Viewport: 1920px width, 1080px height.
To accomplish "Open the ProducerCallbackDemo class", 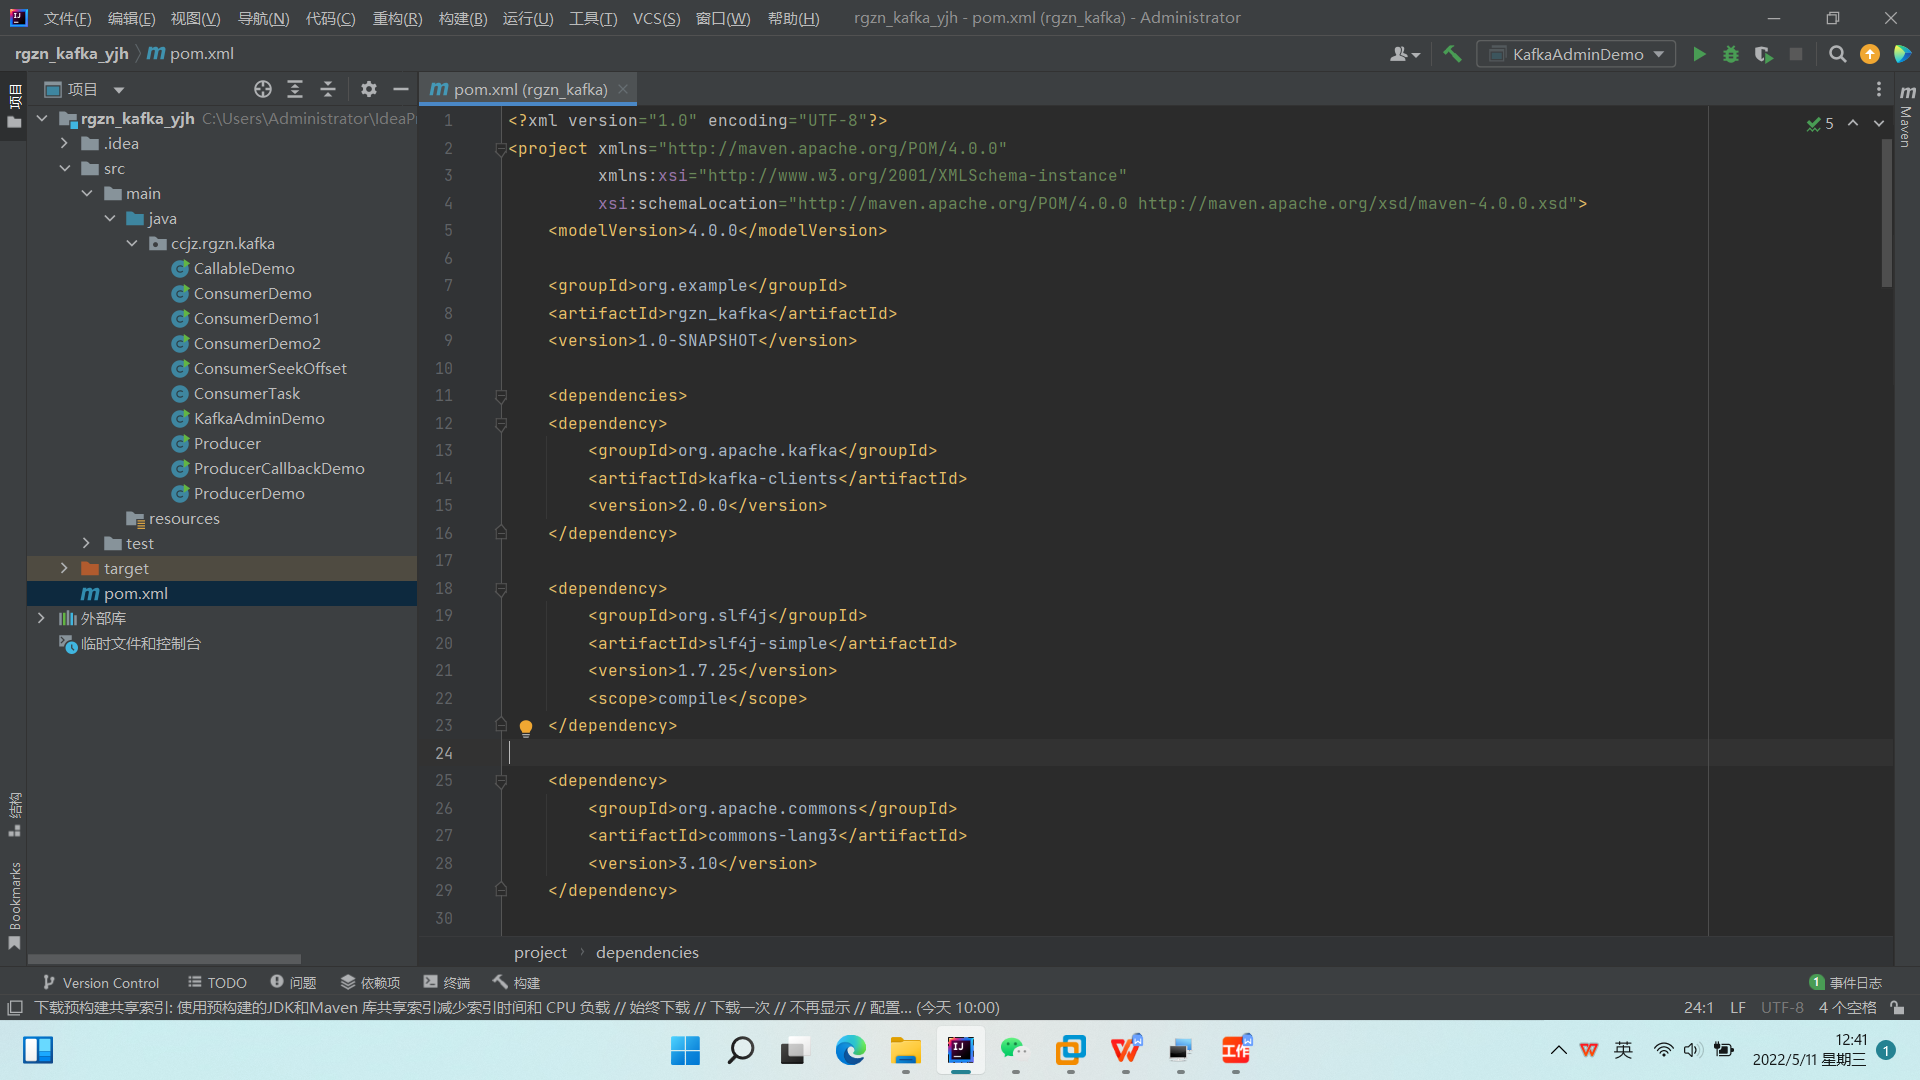I will (279, 469).
